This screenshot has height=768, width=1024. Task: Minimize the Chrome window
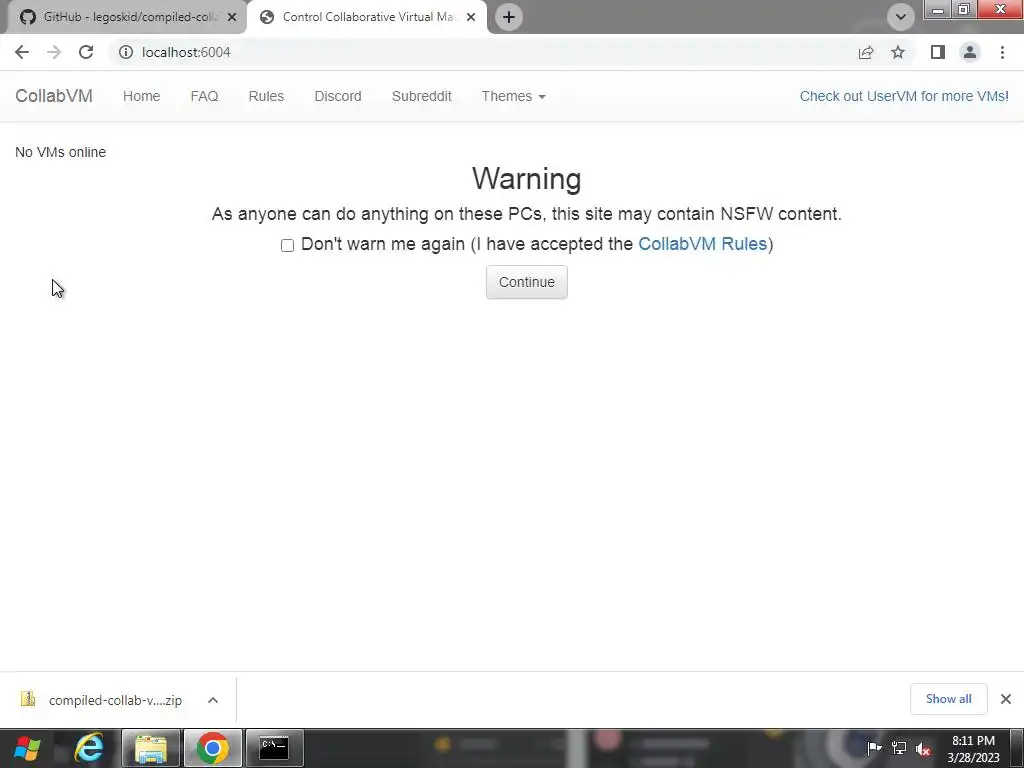(938, 10)
